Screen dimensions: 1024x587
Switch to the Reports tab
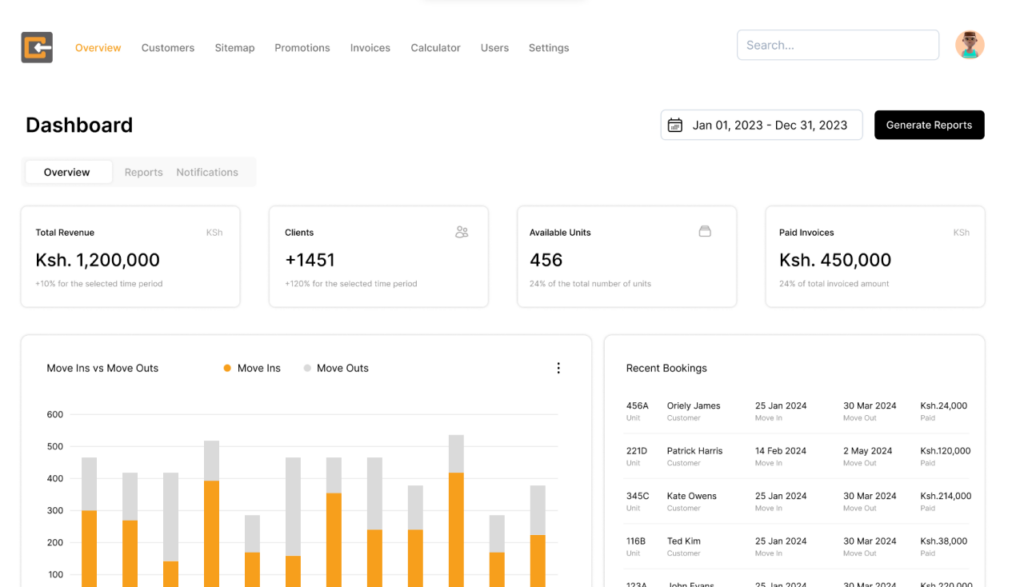click(x=143, y=172)
